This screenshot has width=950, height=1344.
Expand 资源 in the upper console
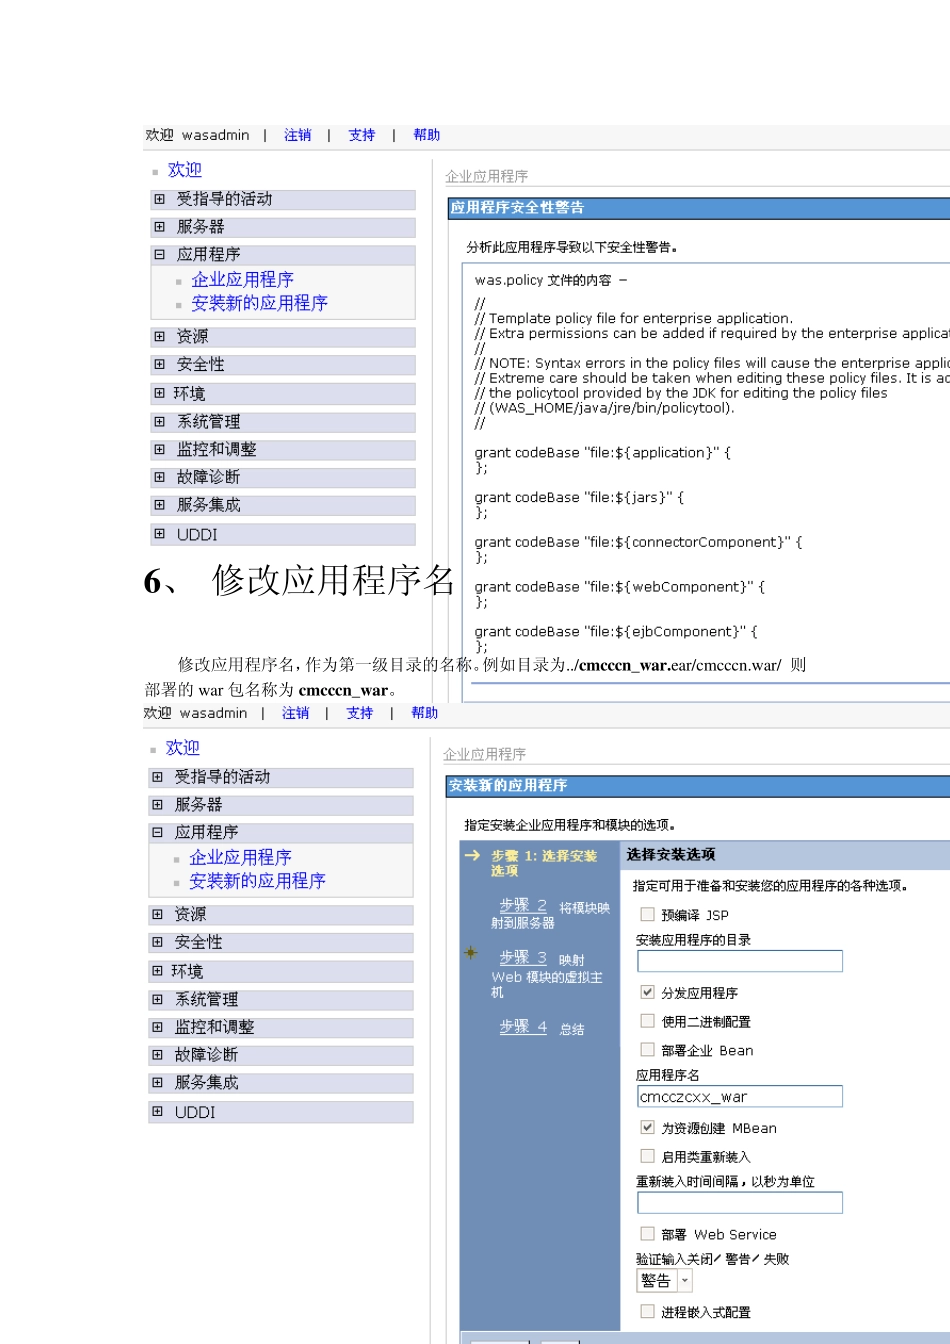pyautogui.click(x=160, y=336)
